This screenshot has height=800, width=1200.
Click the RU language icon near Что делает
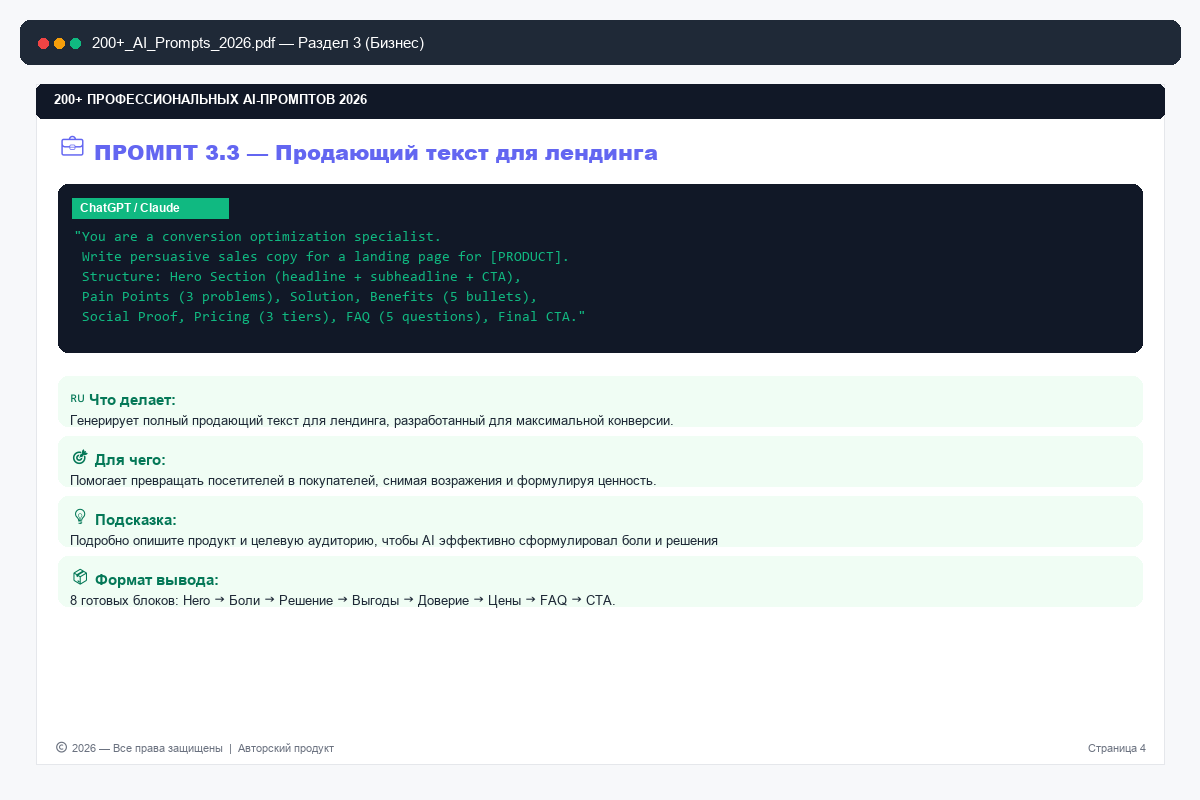point(77,398)
